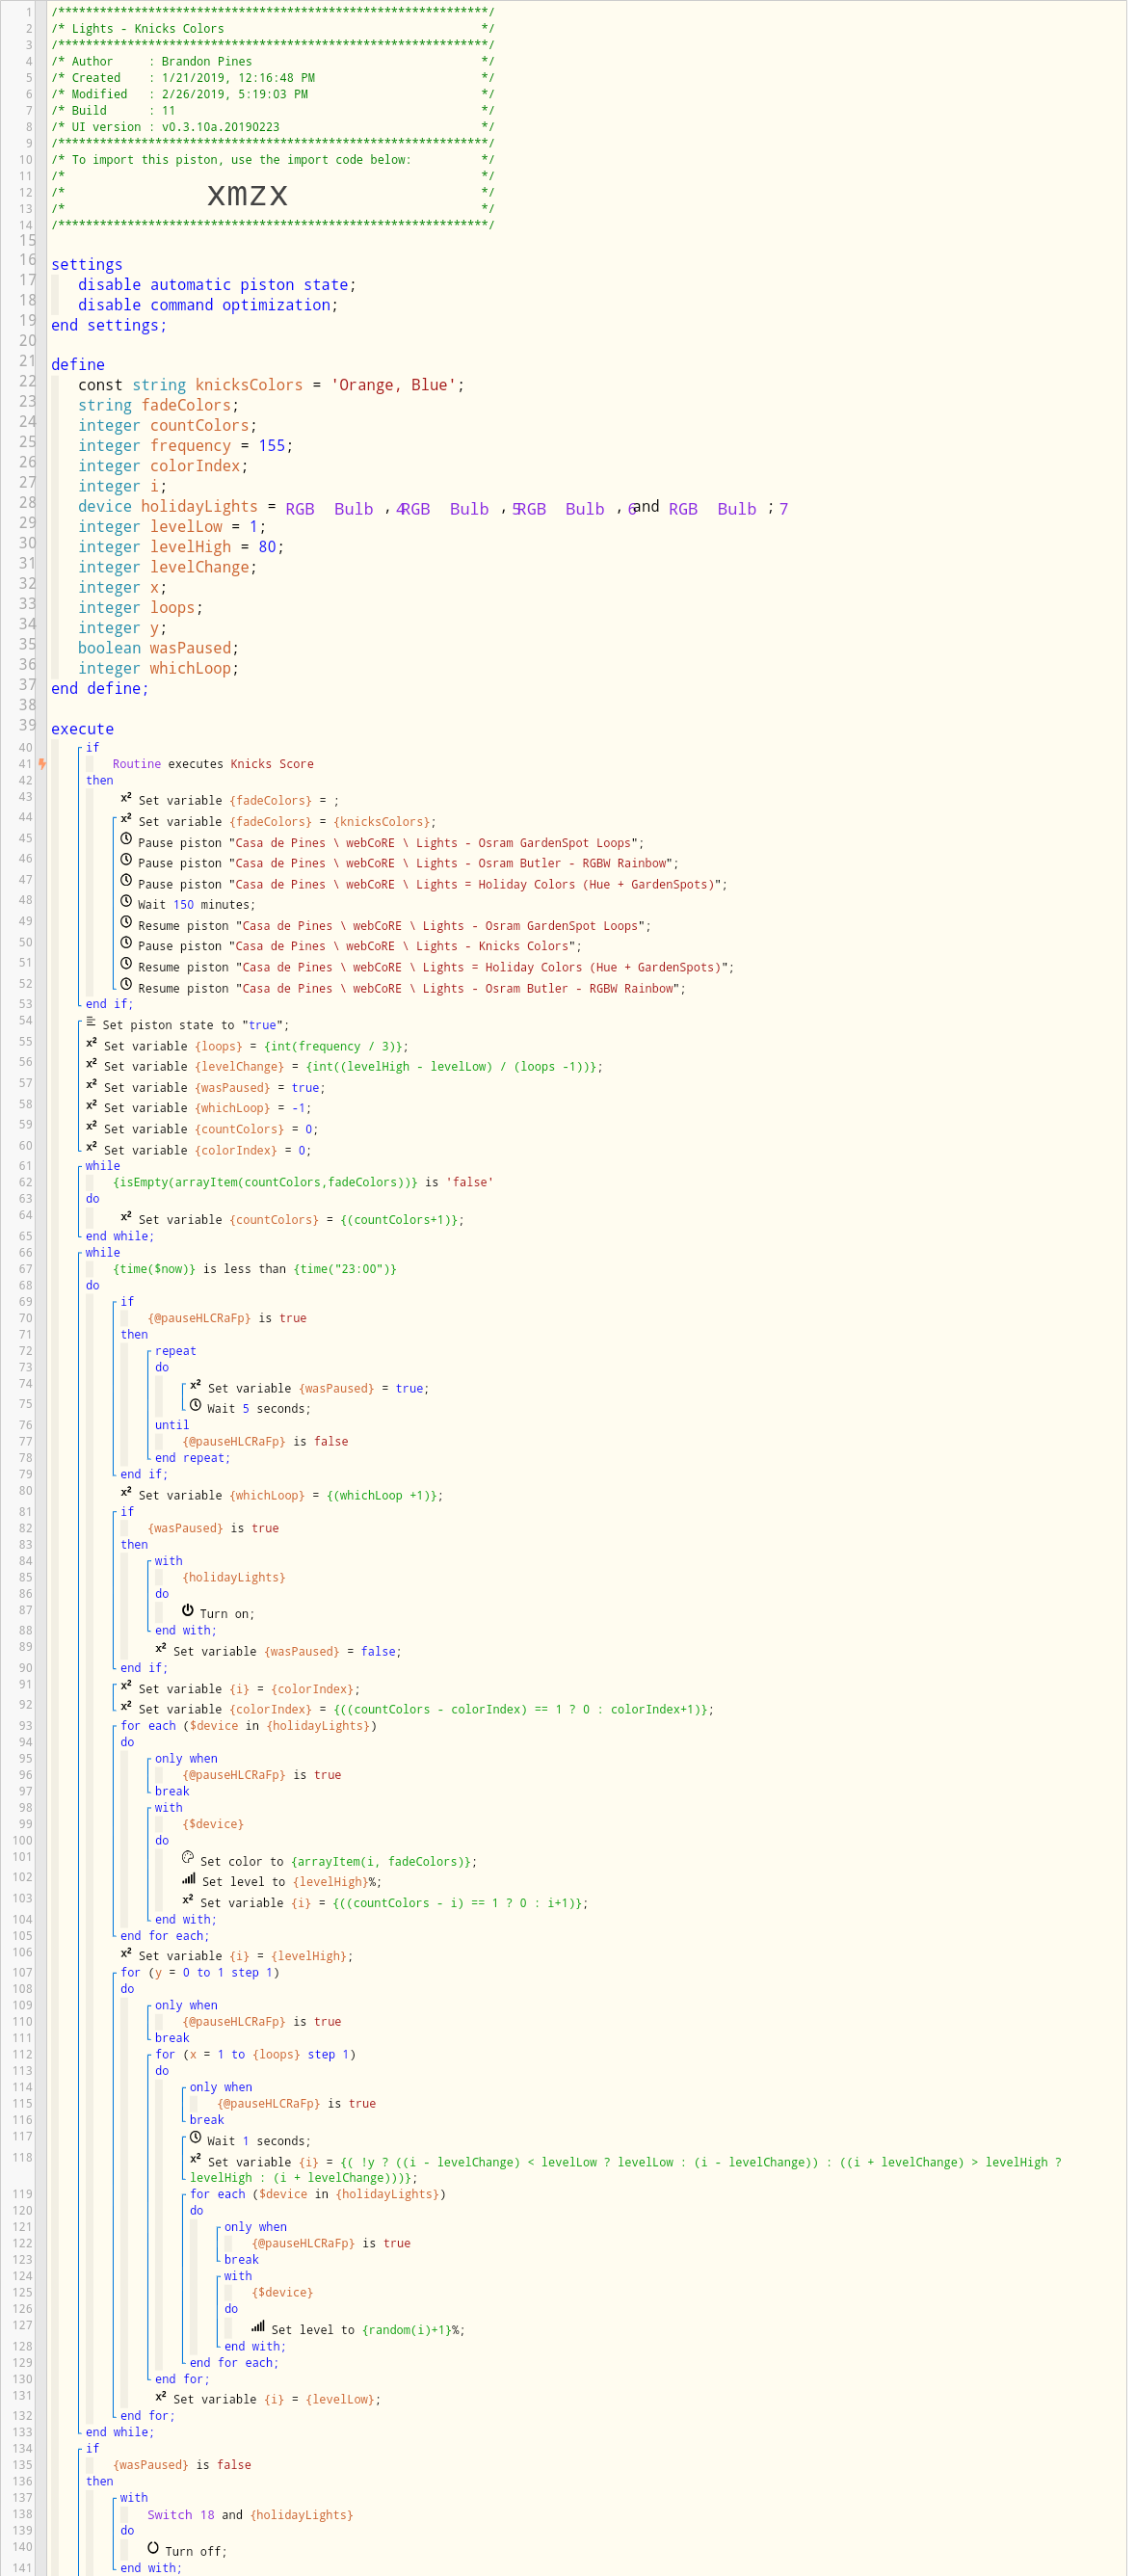The image size is (1135, 2576).
Task: Click the large import code 'xmzx'
Action: (248, 193)
